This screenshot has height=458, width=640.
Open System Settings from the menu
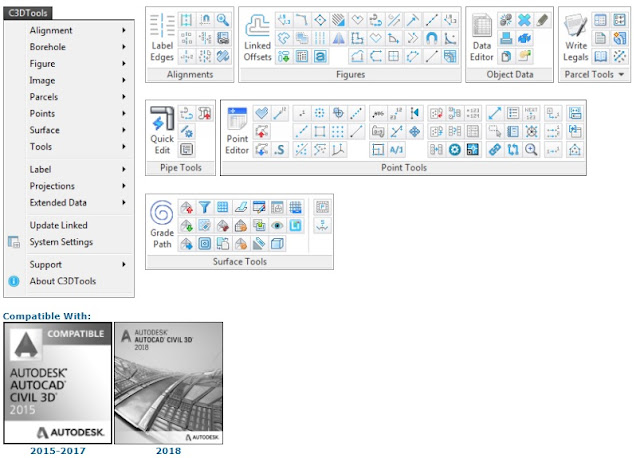point(69,242)
